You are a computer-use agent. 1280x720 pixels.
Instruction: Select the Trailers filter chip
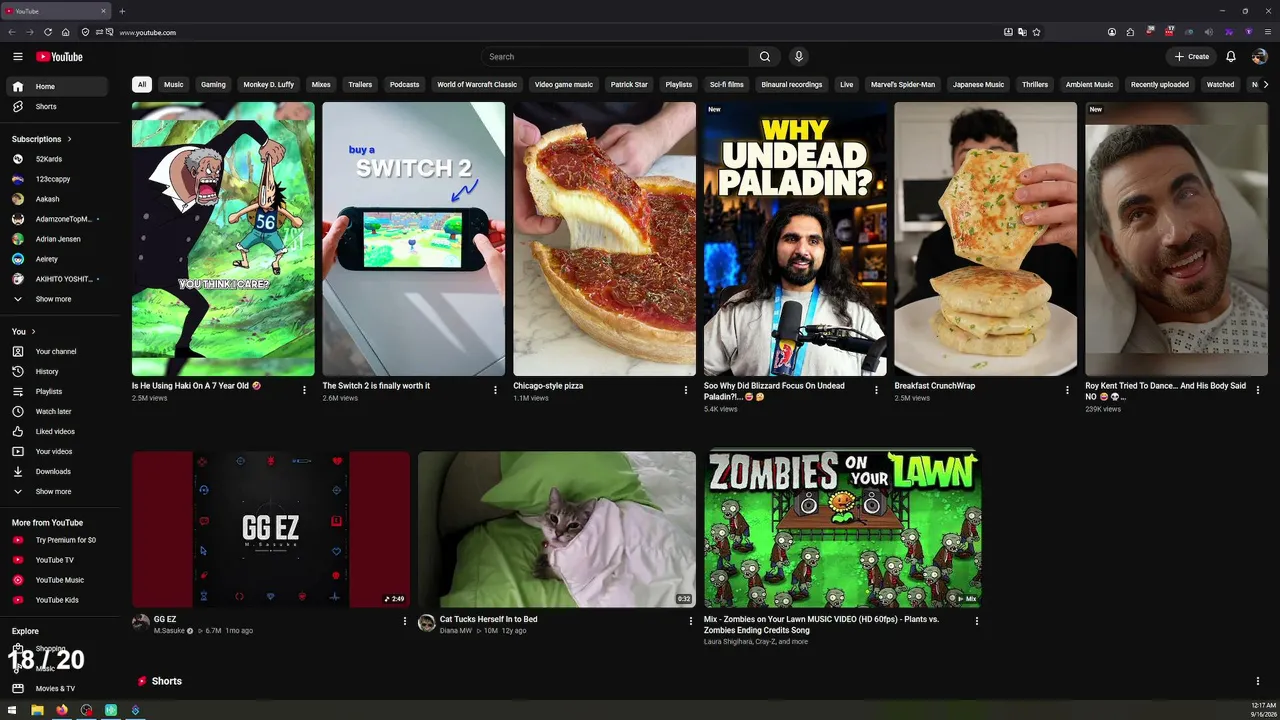(x=360, y=85)
